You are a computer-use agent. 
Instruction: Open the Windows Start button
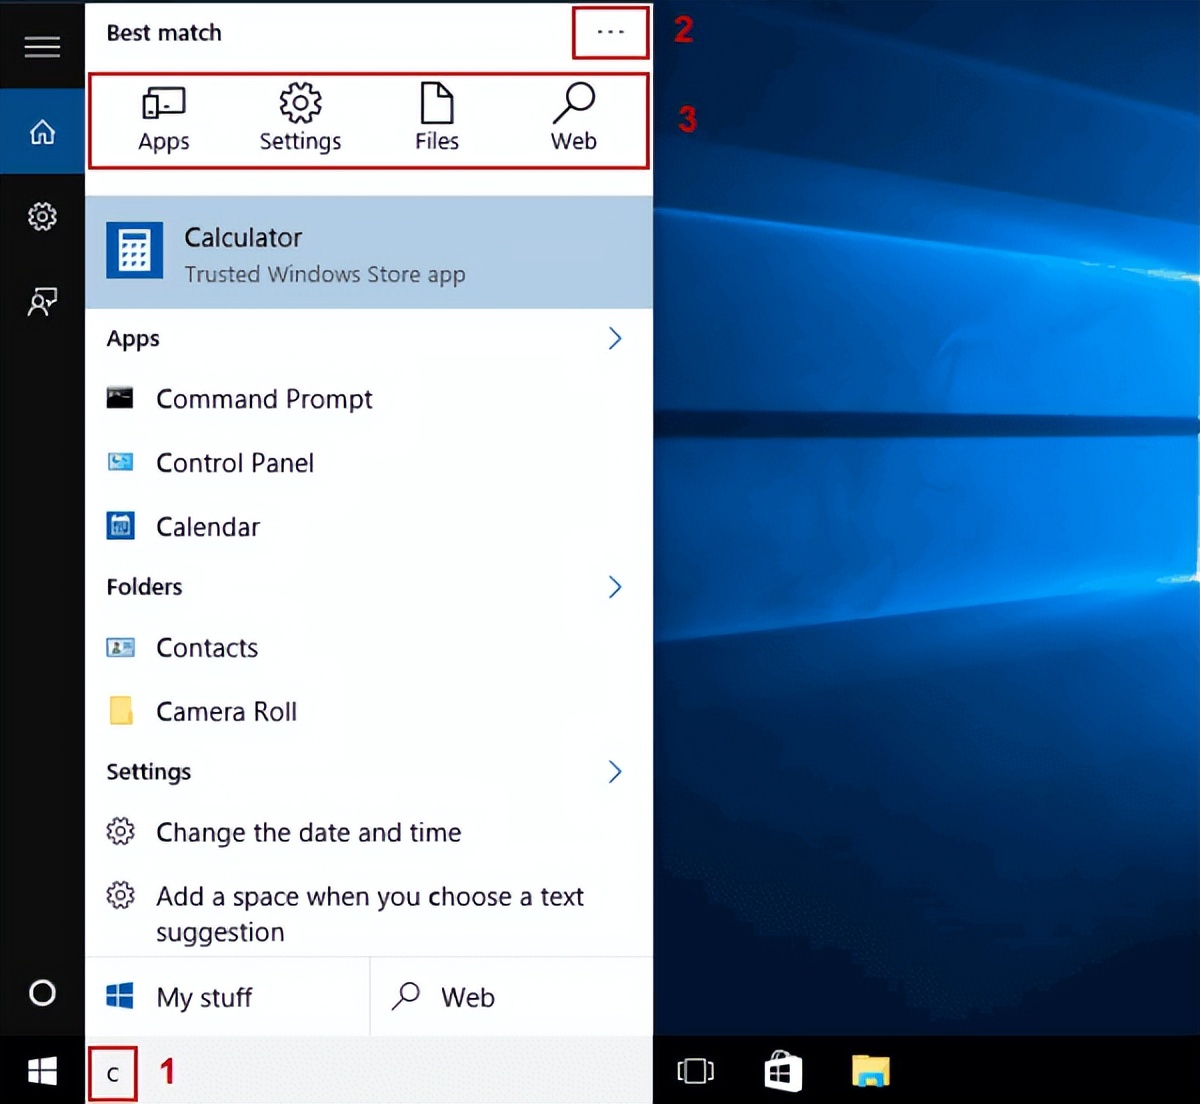pos(42,1072)
